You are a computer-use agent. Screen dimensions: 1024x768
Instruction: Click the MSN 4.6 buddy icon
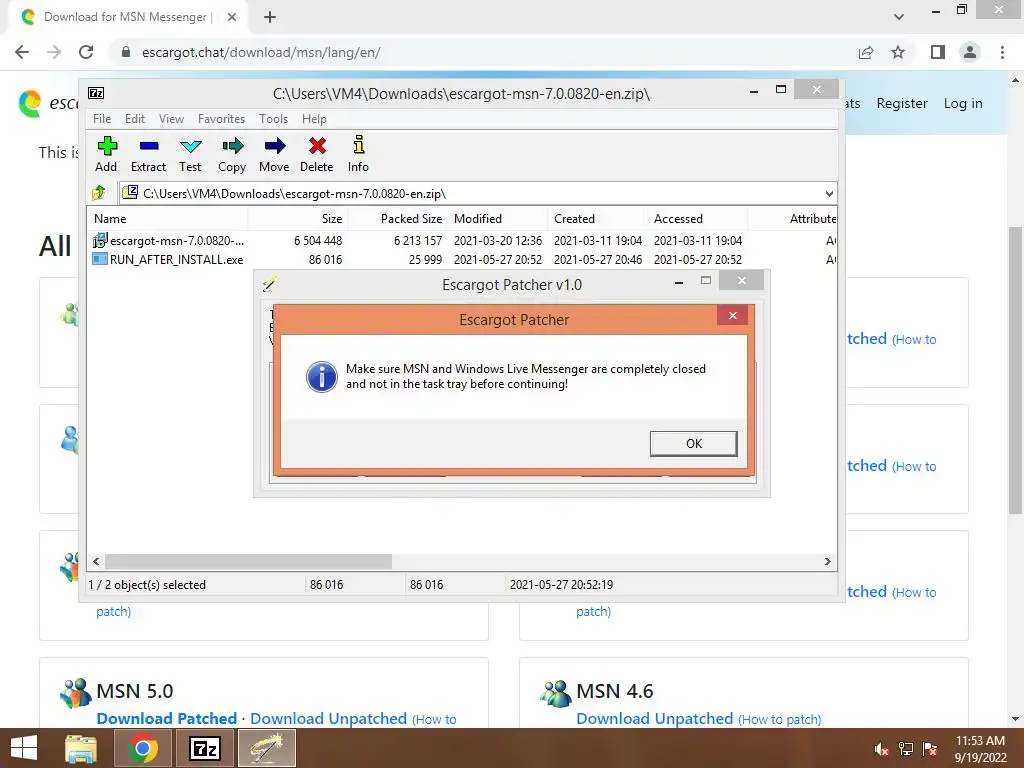point(556,693)
